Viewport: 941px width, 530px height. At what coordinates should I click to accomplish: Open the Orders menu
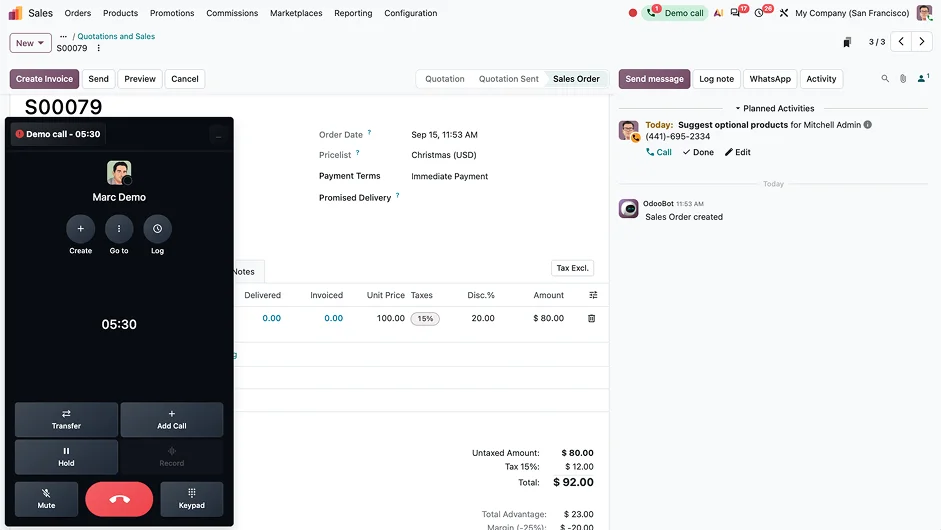pyautogui.click(x=78, y=13)
